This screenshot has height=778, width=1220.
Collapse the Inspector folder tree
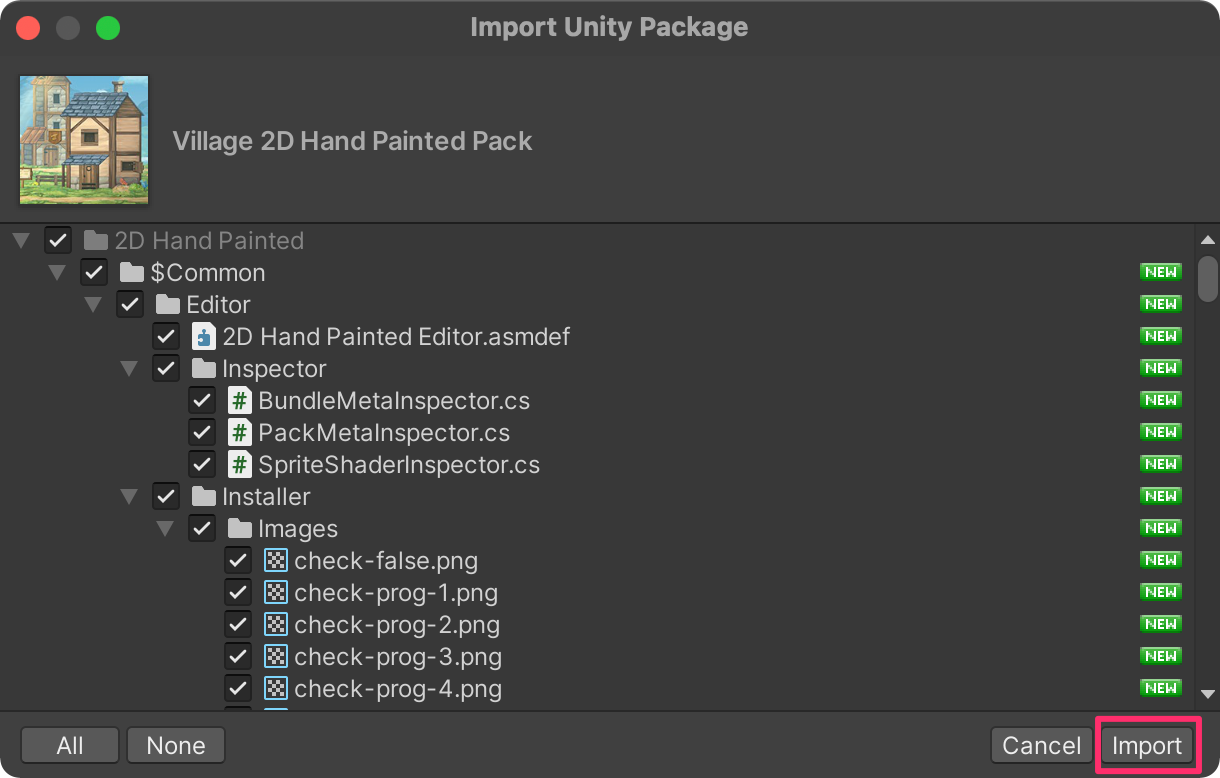pos(129,369)
